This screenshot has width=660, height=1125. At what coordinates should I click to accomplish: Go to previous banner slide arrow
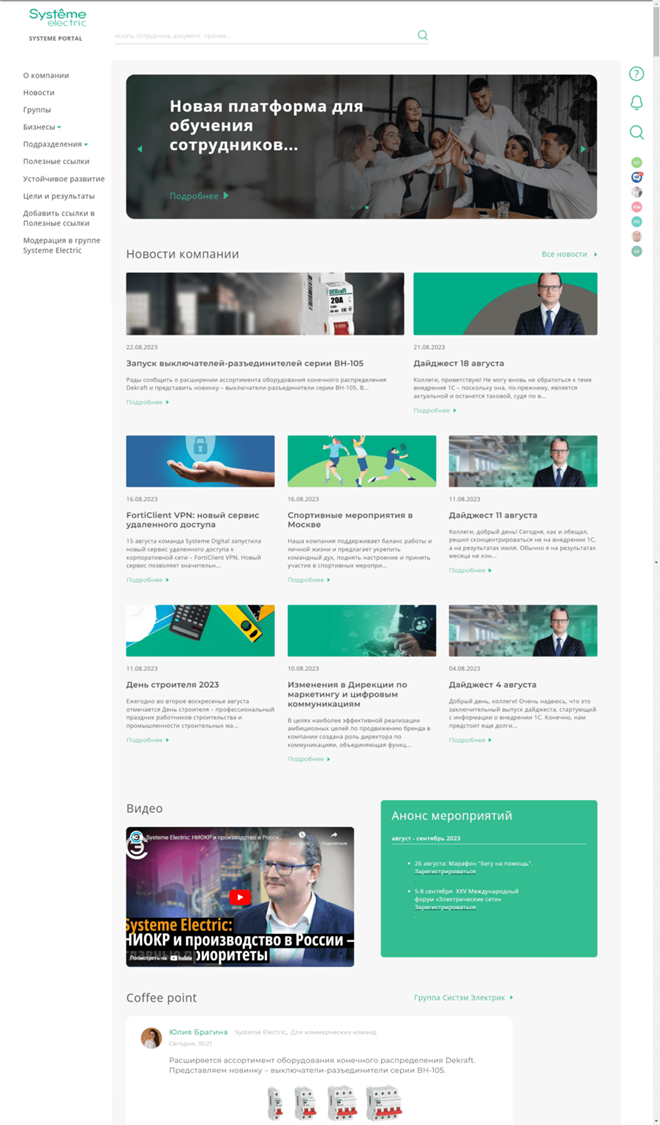pos(139,149)
